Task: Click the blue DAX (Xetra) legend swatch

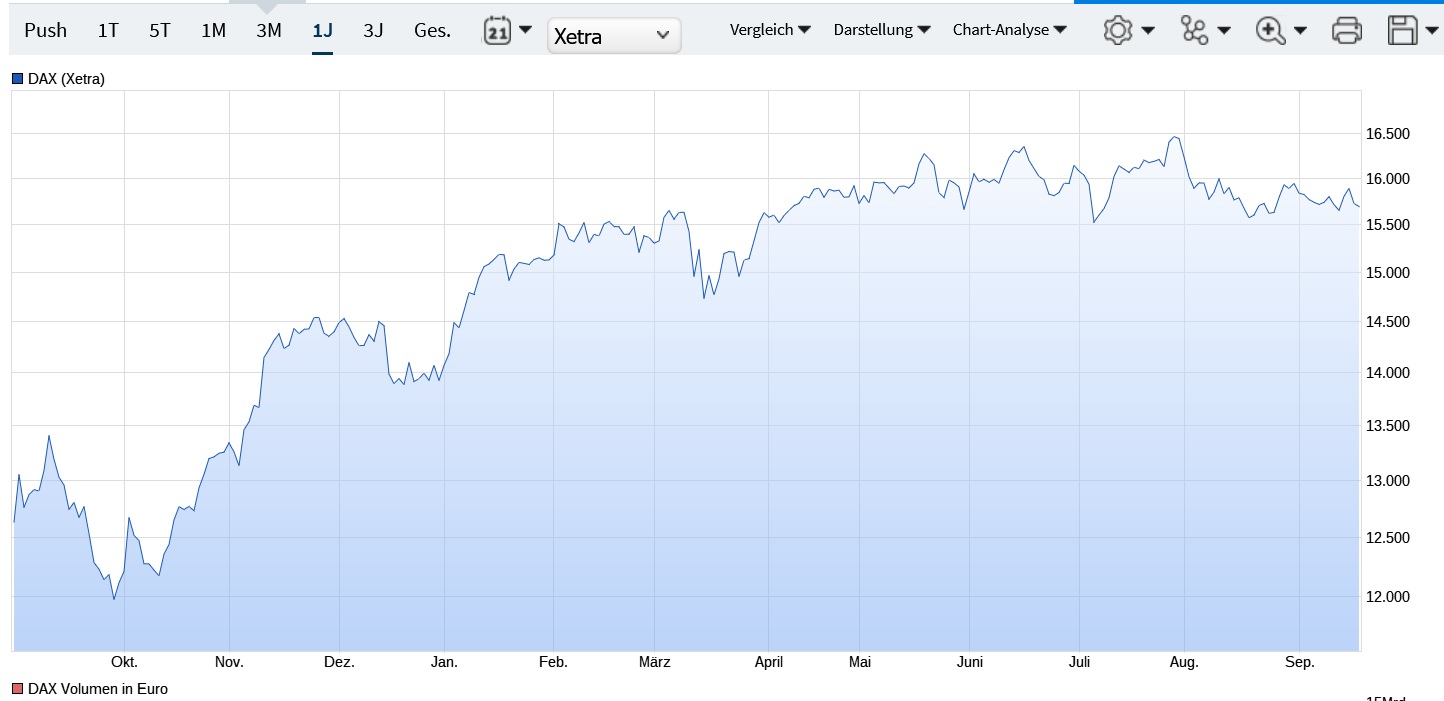Action: tap(17, 79)
